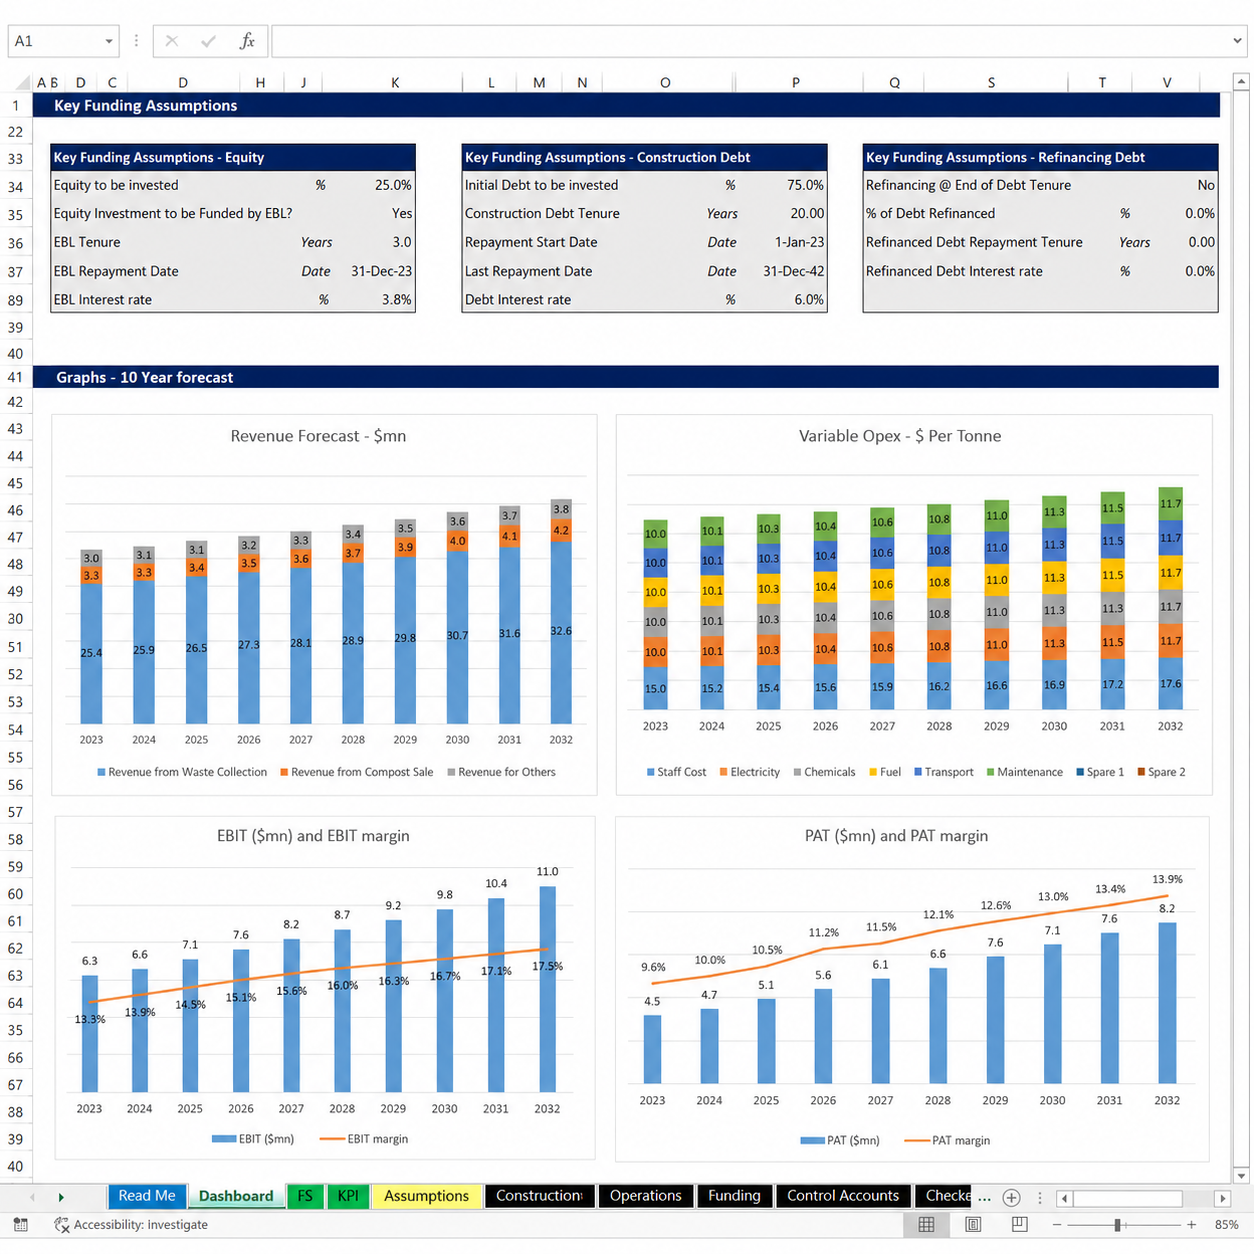
Task: Switch to the Funding sheet tab
Action: click(734, 1196)
